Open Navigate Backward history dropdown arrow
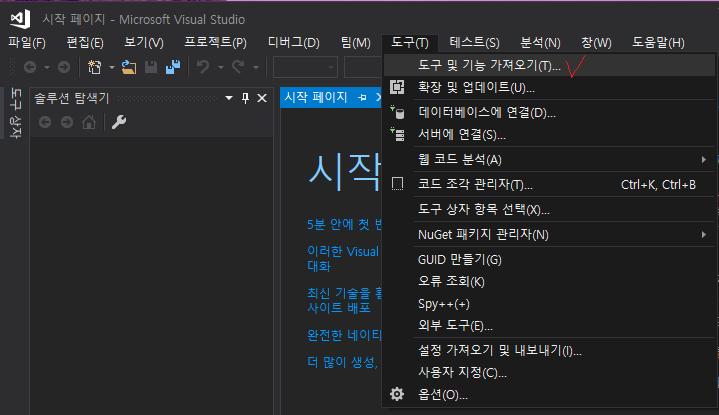Viewport: 719px width, 415px height. [47, 67]
